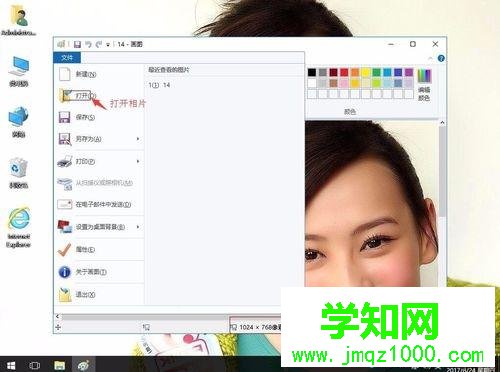Pick the blue-gray color swatch
This screenshot has height=372, width=500.
398,83
